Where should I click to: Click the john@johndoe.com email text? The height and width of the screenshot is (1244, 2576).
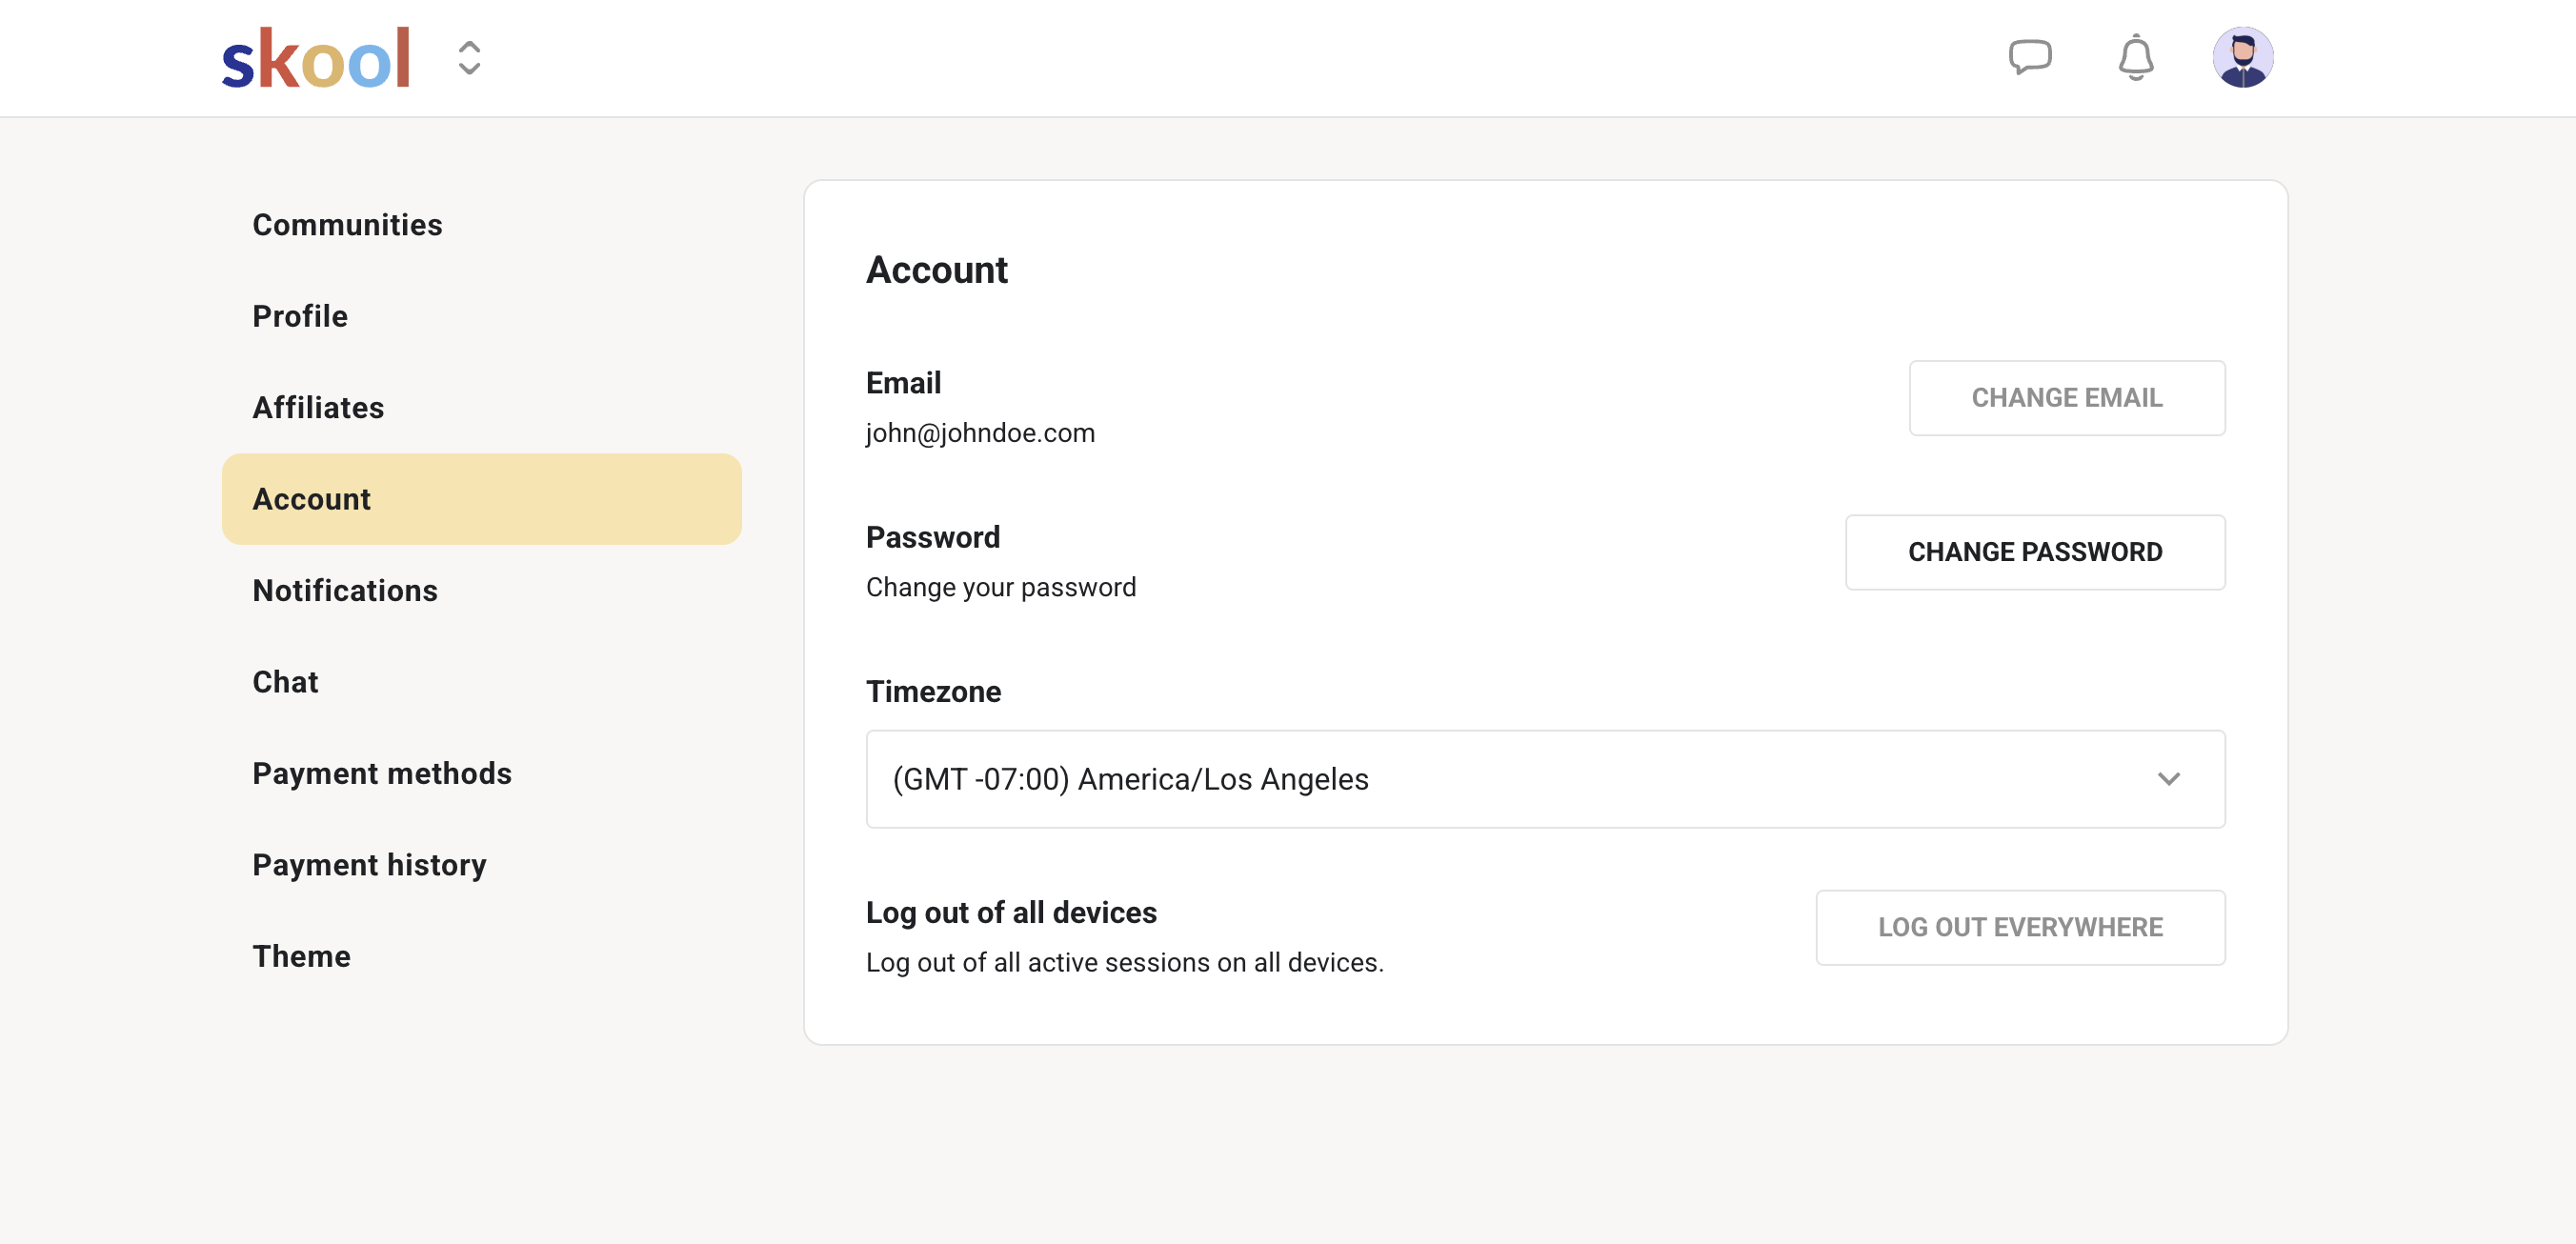tap(980, 433)
